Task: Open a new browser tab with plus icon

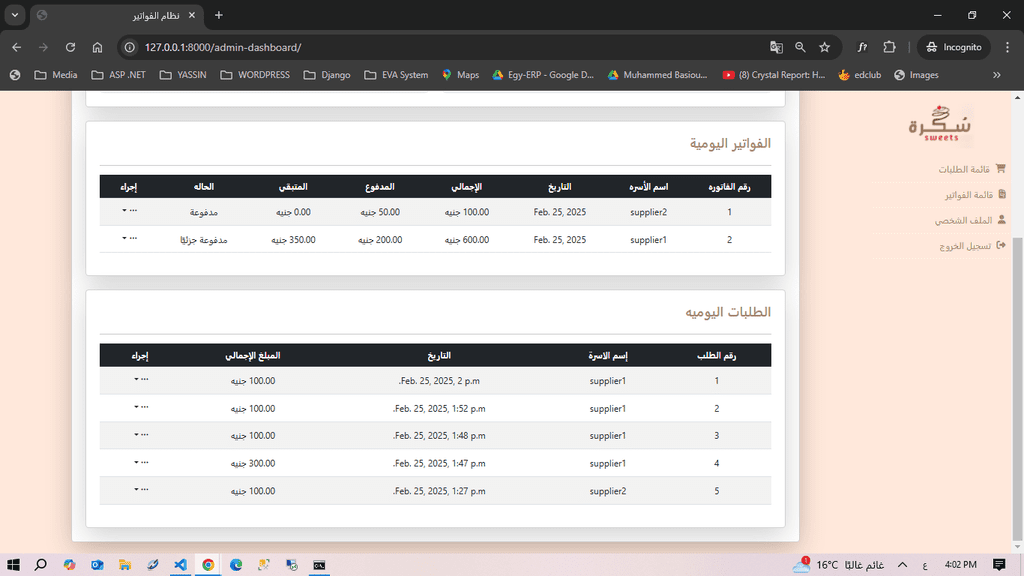Action: click(x=219, y=15)
